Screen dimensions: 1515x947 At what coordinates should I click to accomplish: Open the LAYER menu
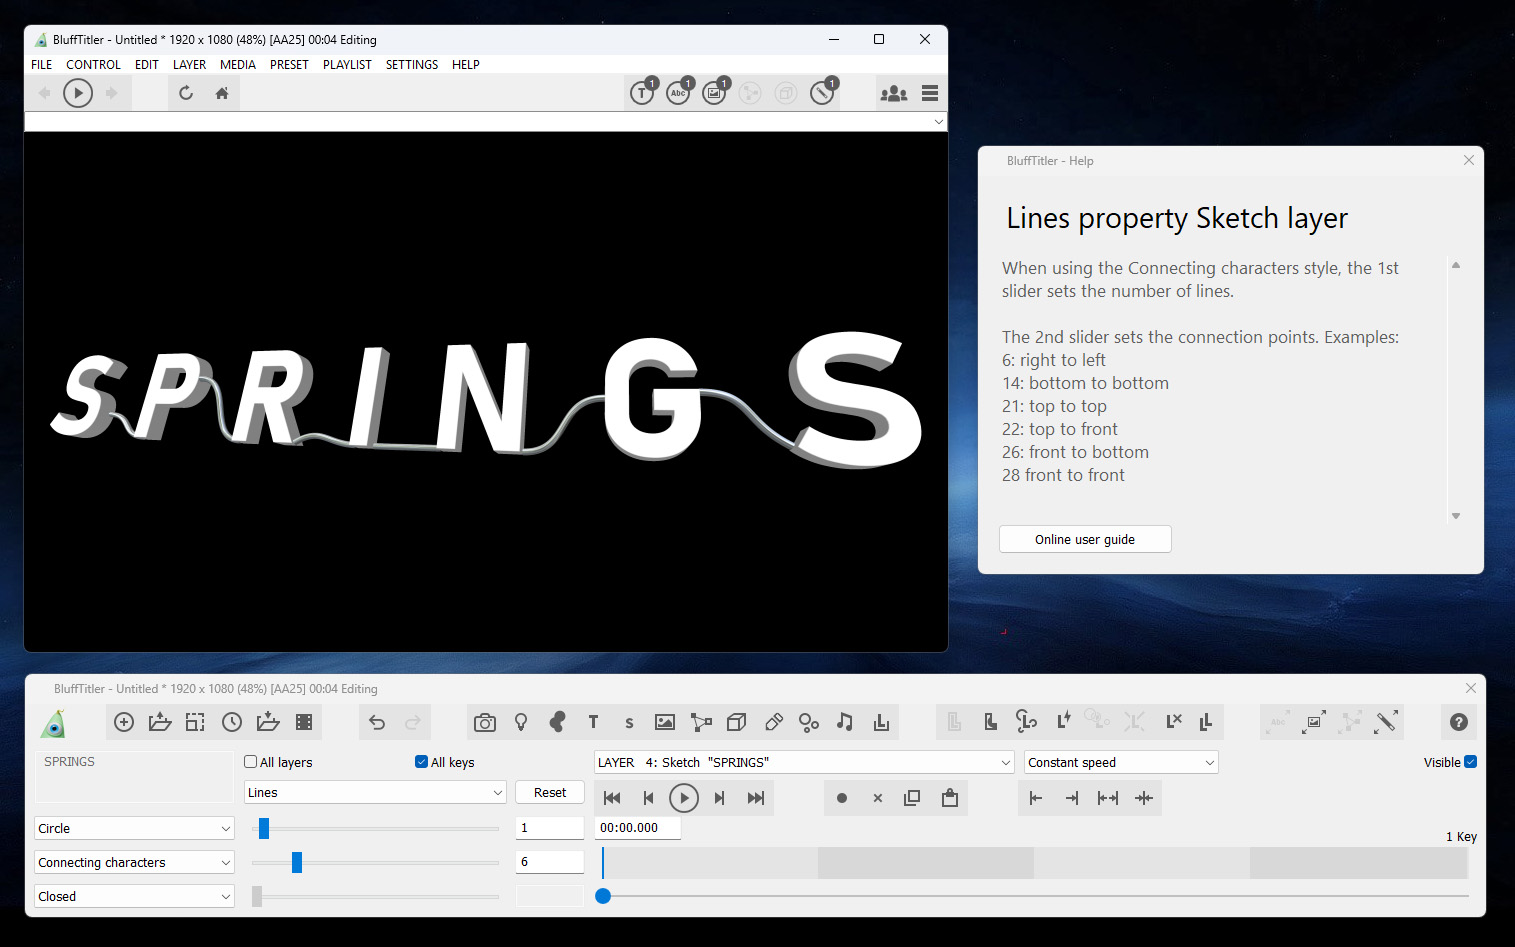pos(189,65)
